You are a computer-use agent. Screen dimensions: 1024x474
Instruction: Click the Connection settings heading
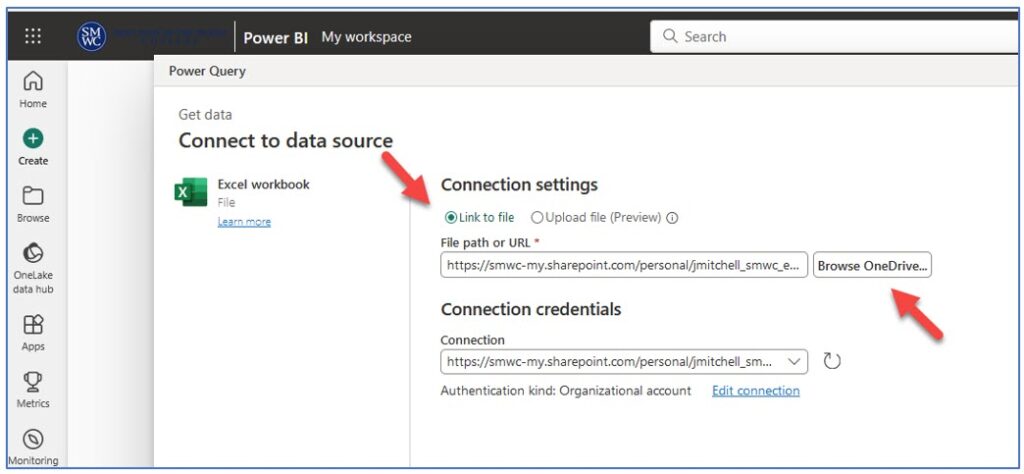[519, 185]
